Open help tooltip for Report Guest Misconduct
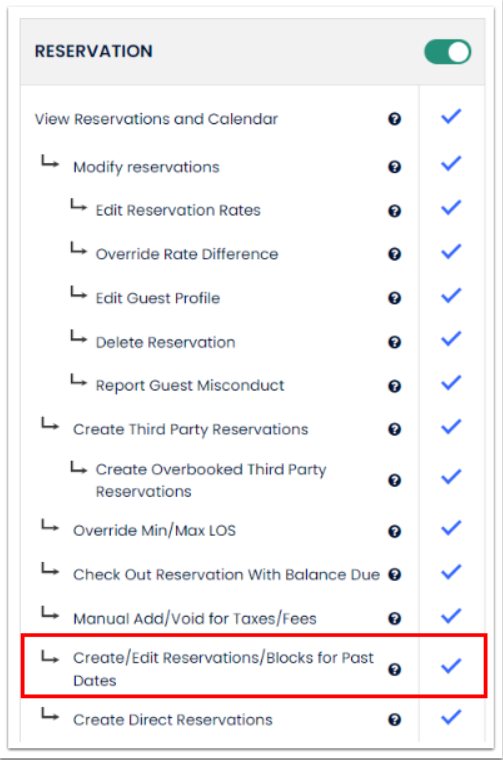 tap(394, 386)
